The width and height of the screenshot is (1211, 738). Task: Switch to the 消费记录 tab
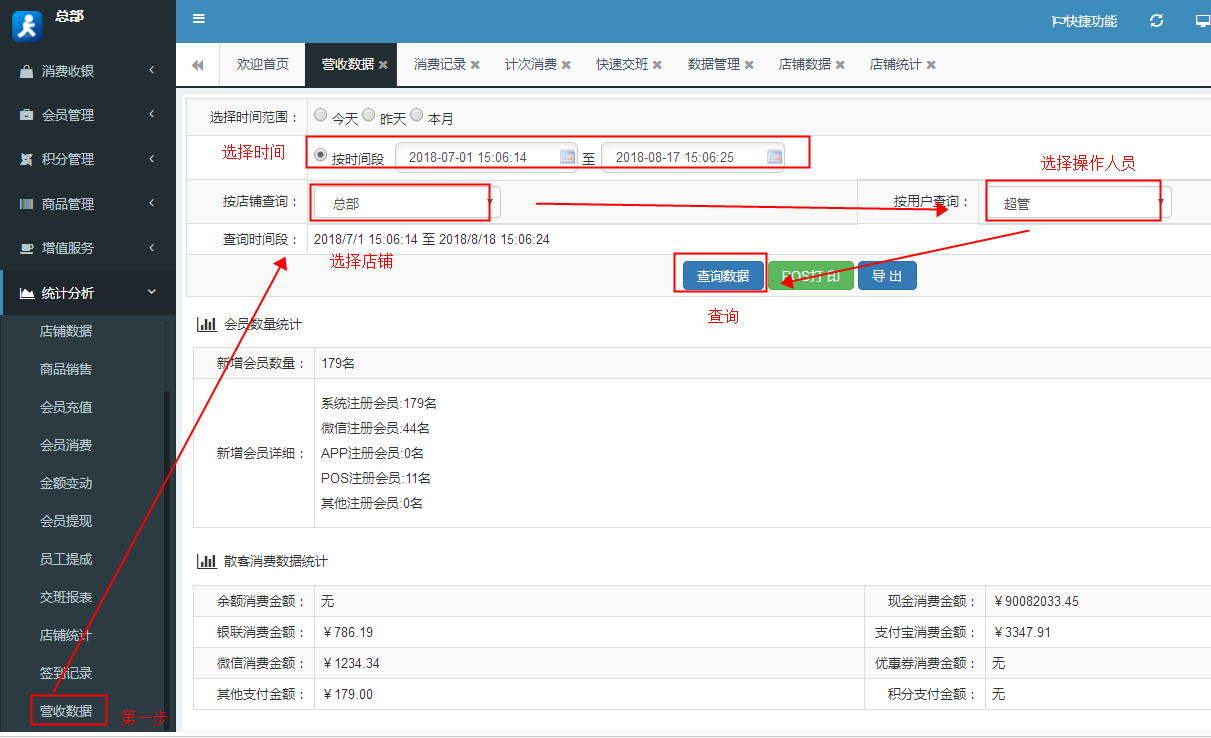tap(440, 63)
